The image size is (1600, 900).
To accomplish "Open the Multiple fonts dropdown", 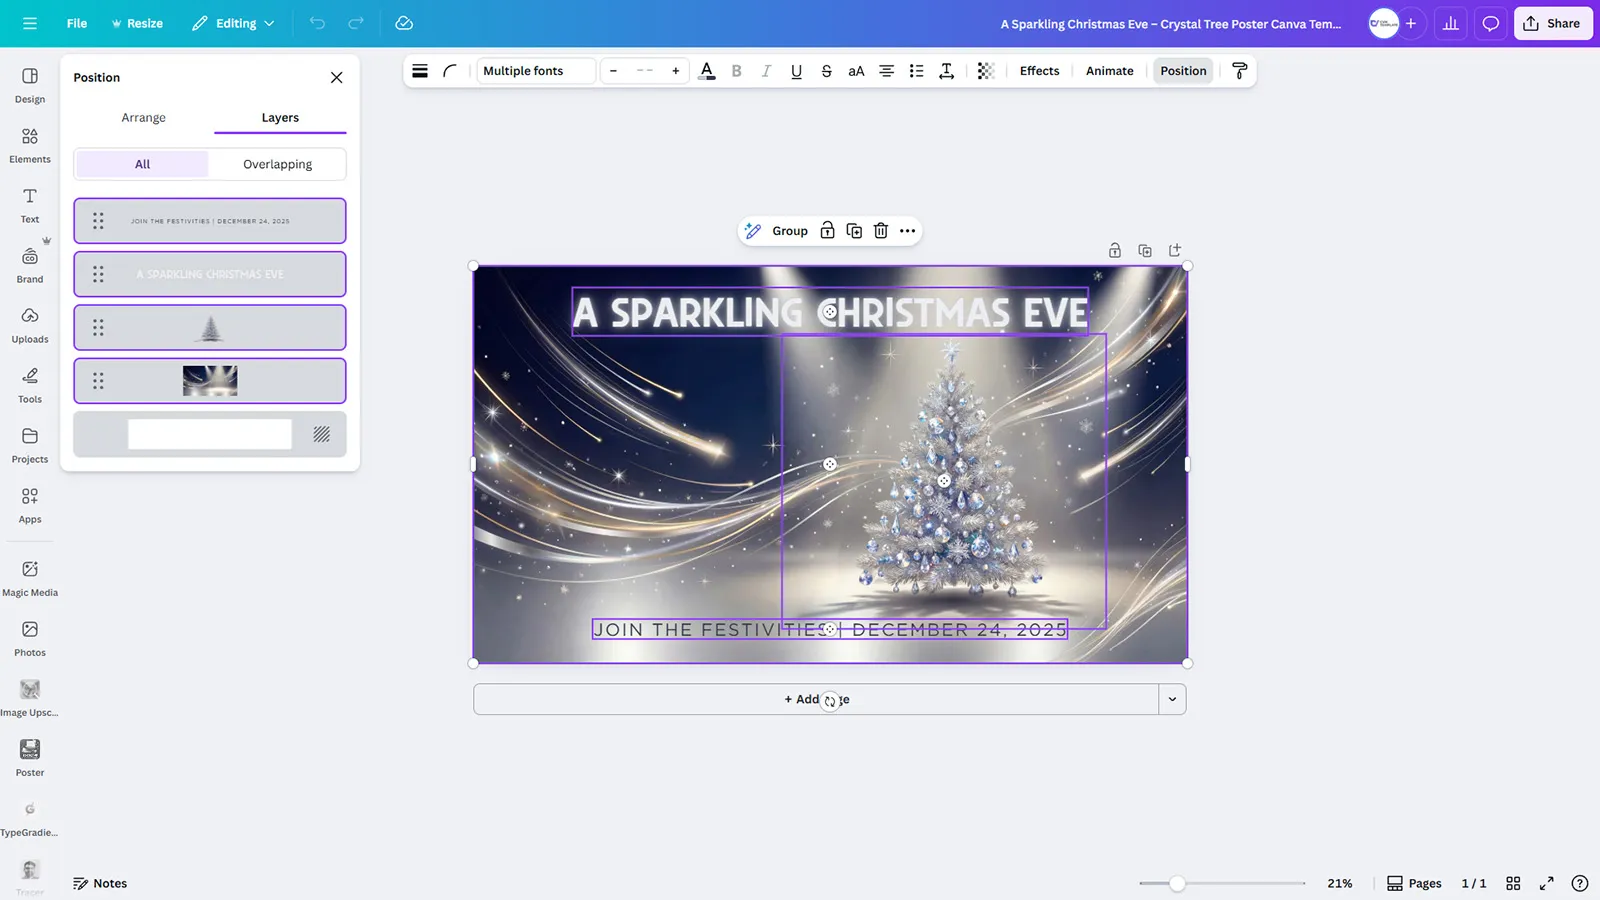I will click(535, 71).
